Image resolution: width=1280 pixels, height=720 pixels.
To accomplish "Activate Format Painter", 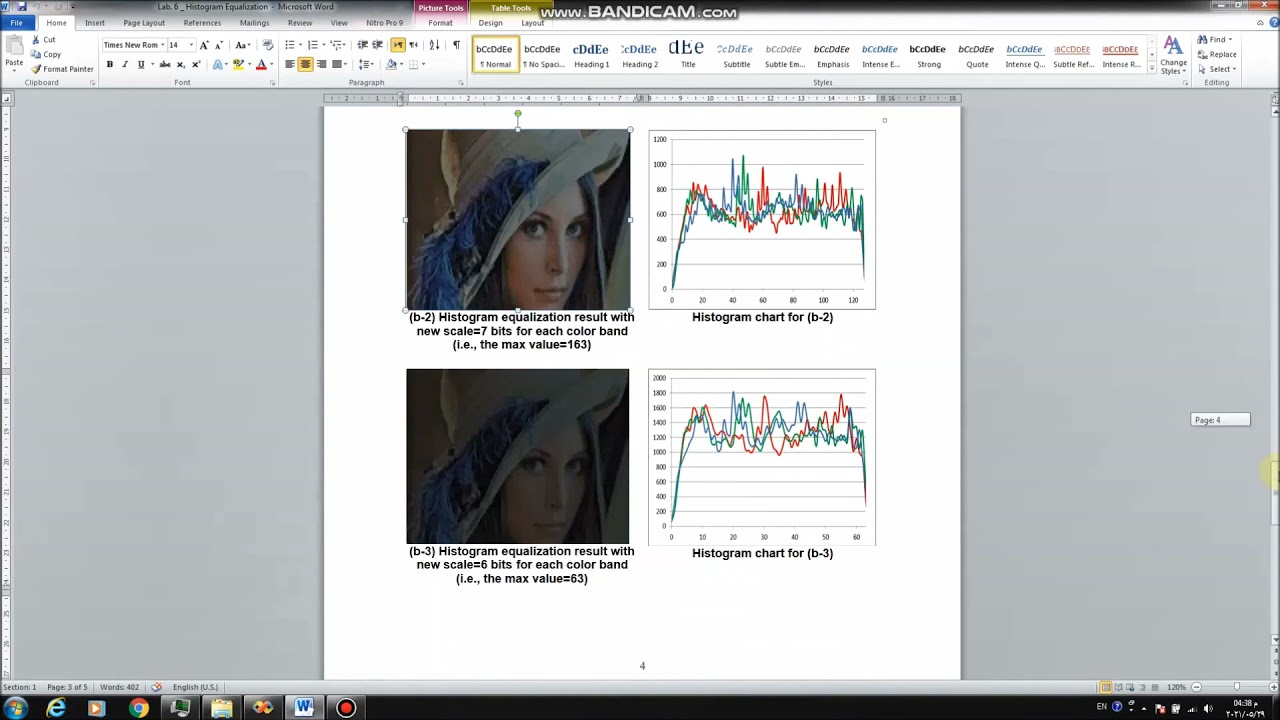I will (x=62, y=69).
